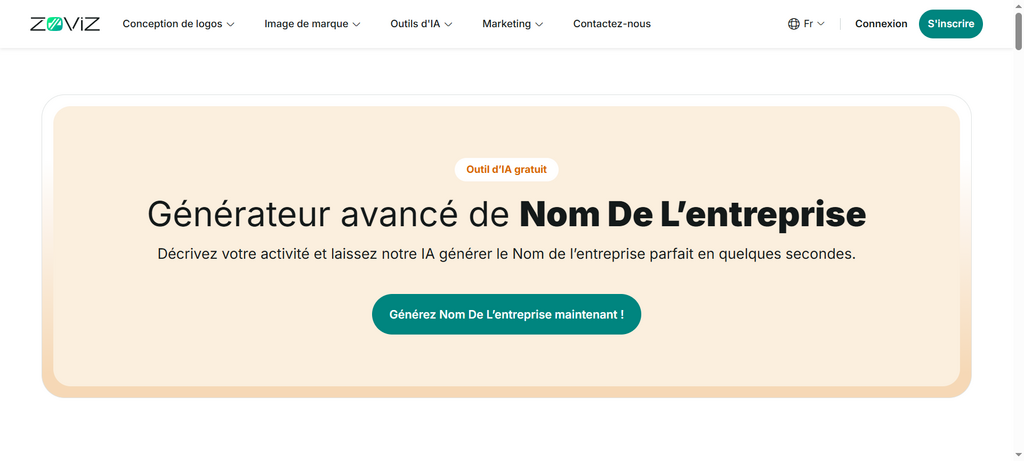Open the Marketing menu
The width and height of the screenshot is (1024, 461).
506,24
